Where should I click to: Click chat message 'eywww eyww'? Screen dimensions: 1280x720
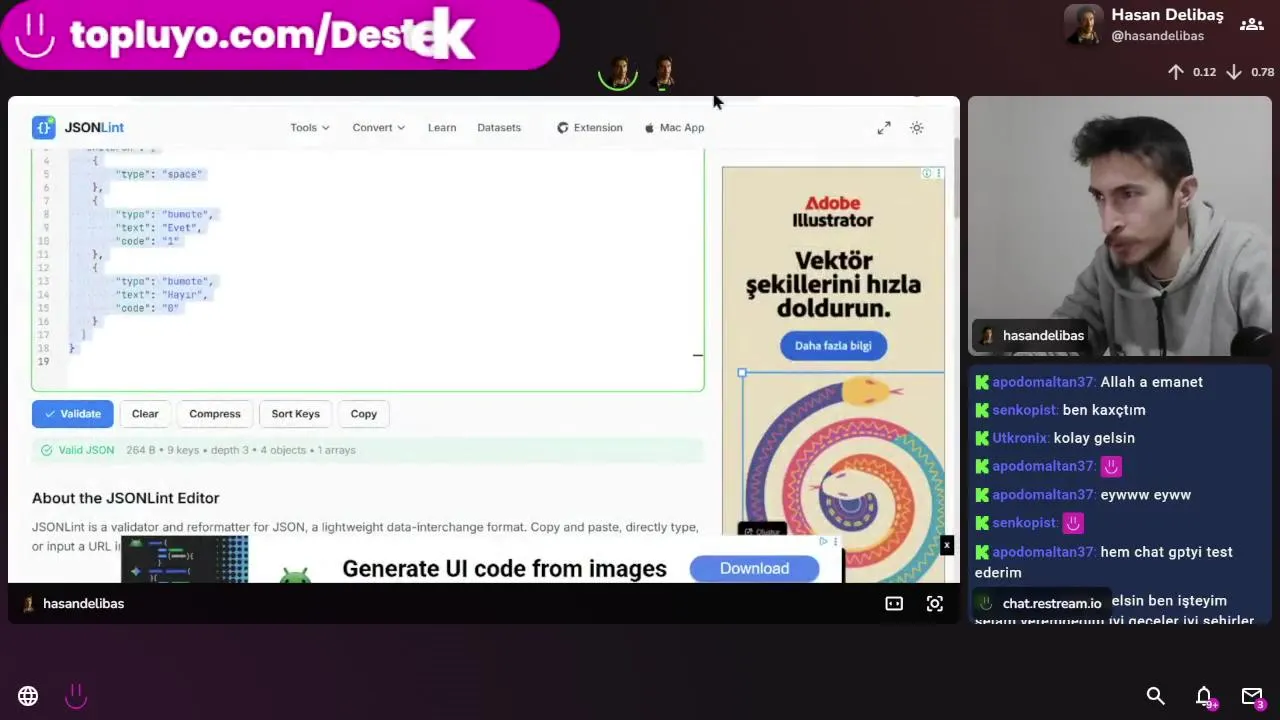click(1145, 495)
